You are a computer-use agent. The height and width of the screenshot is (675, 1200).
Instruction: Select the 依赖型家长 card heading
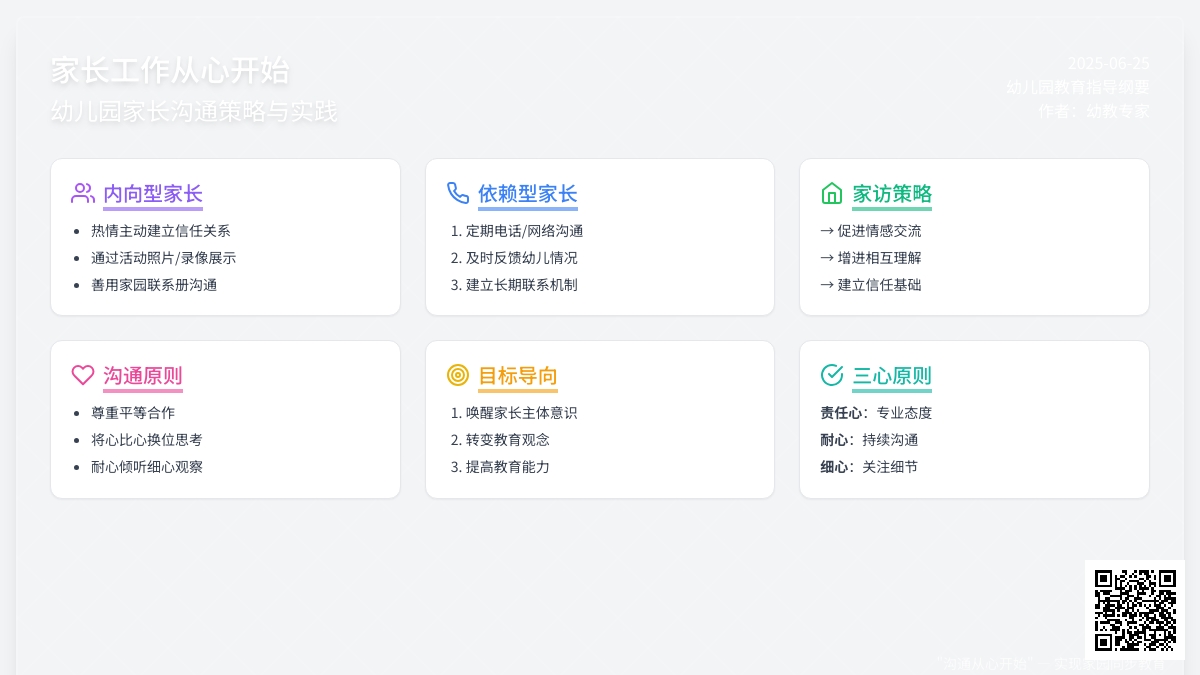pos(528,194)
